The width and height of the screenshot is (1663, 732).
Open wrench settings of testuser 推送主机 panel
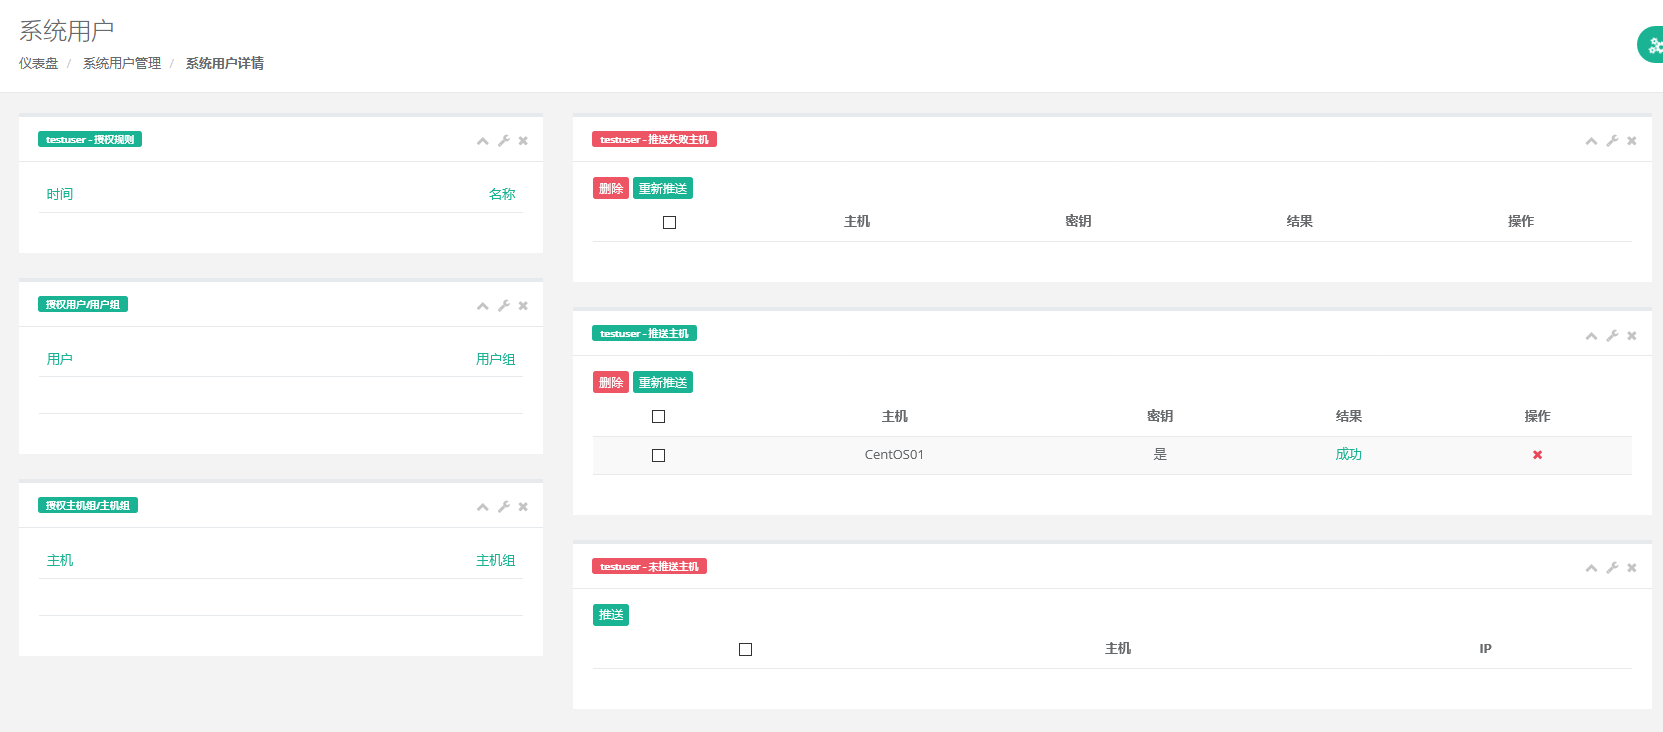click(1612, 336)
